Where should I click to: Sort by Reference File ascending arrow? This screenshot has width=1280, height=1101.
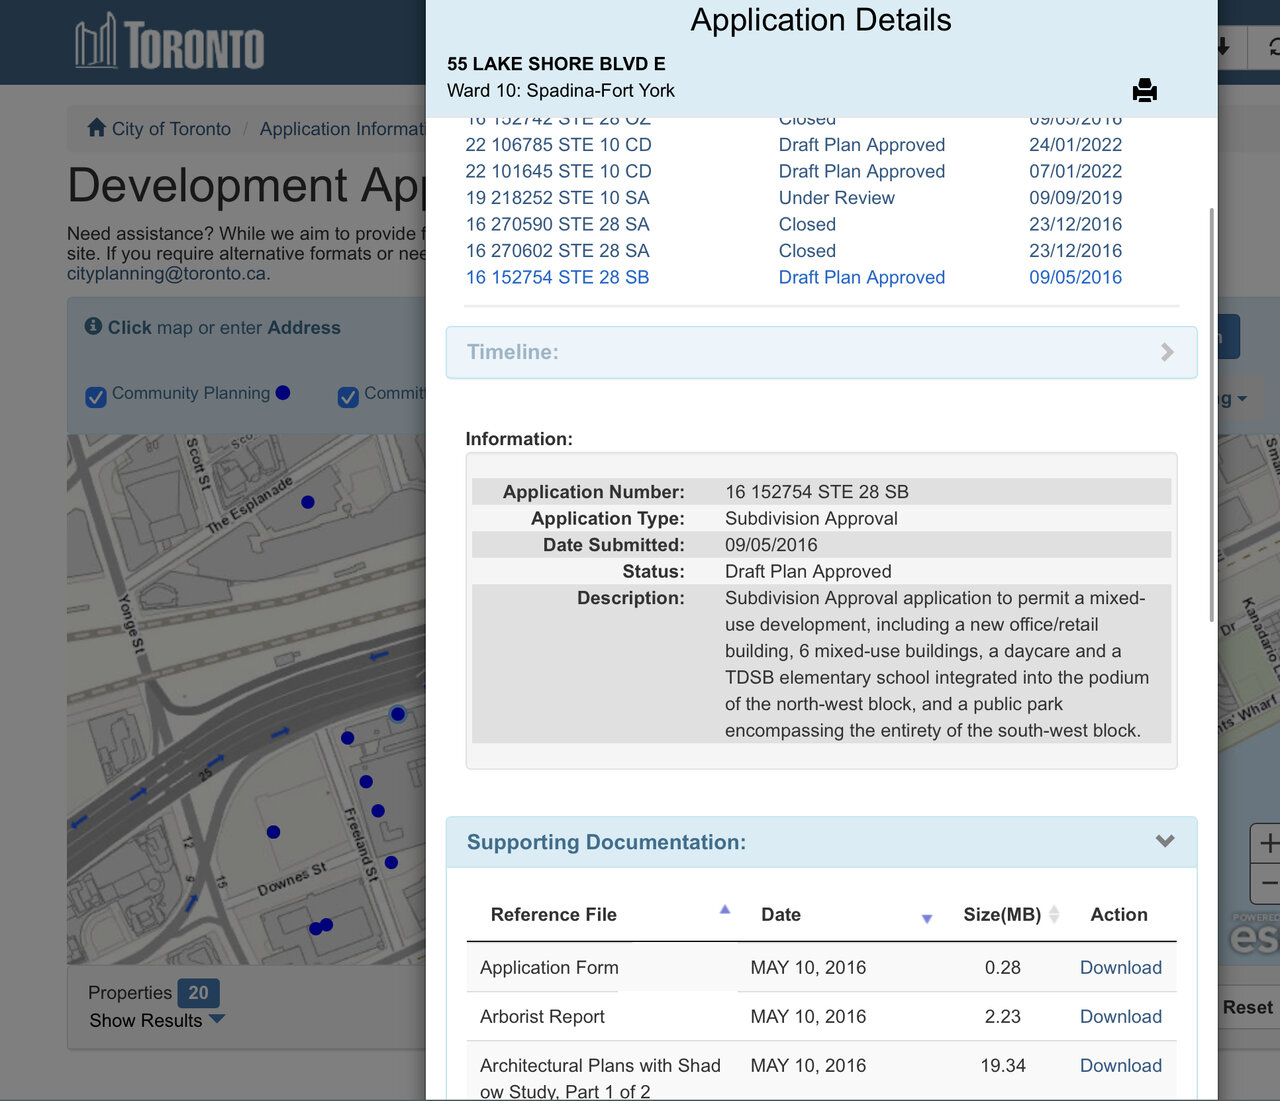coord(725,909)
